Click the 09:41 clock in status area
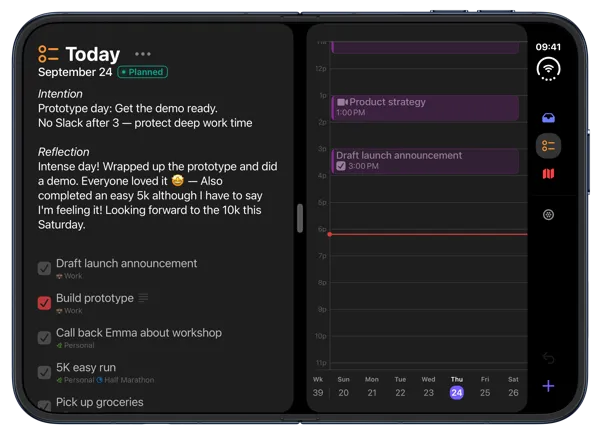This screenshot has height=436, width=600. [x=548, y=47]
